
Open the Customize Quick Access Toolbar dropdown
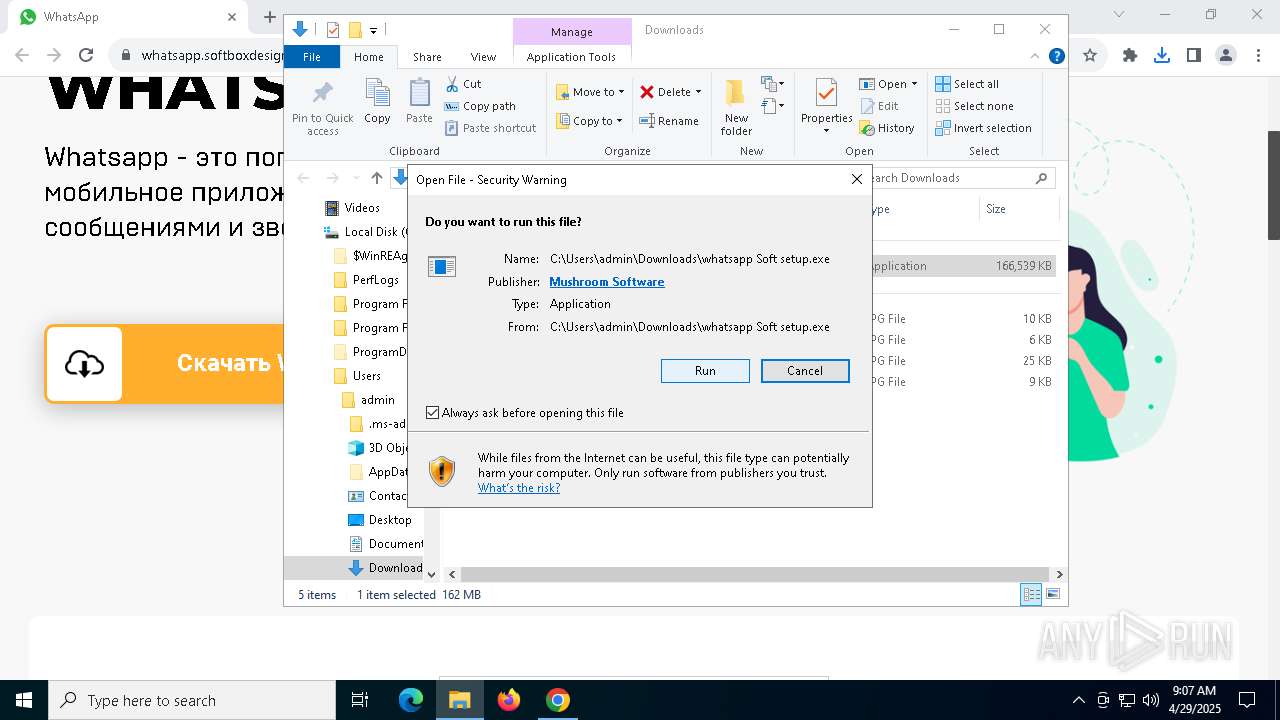(x=373, y=31)
